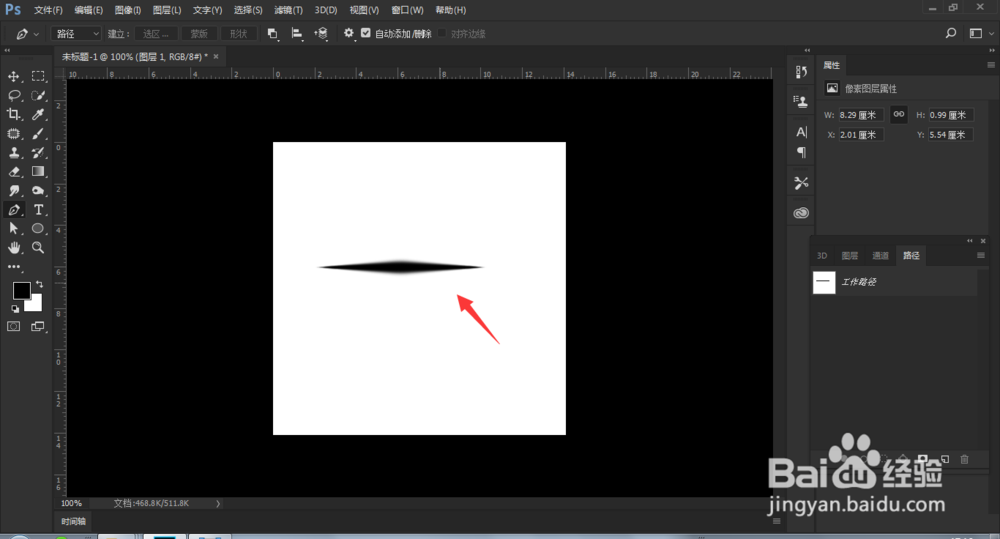Viewport: 1000px width, 539px height.
Task: Select the Move tool
Action: [13, 77]
